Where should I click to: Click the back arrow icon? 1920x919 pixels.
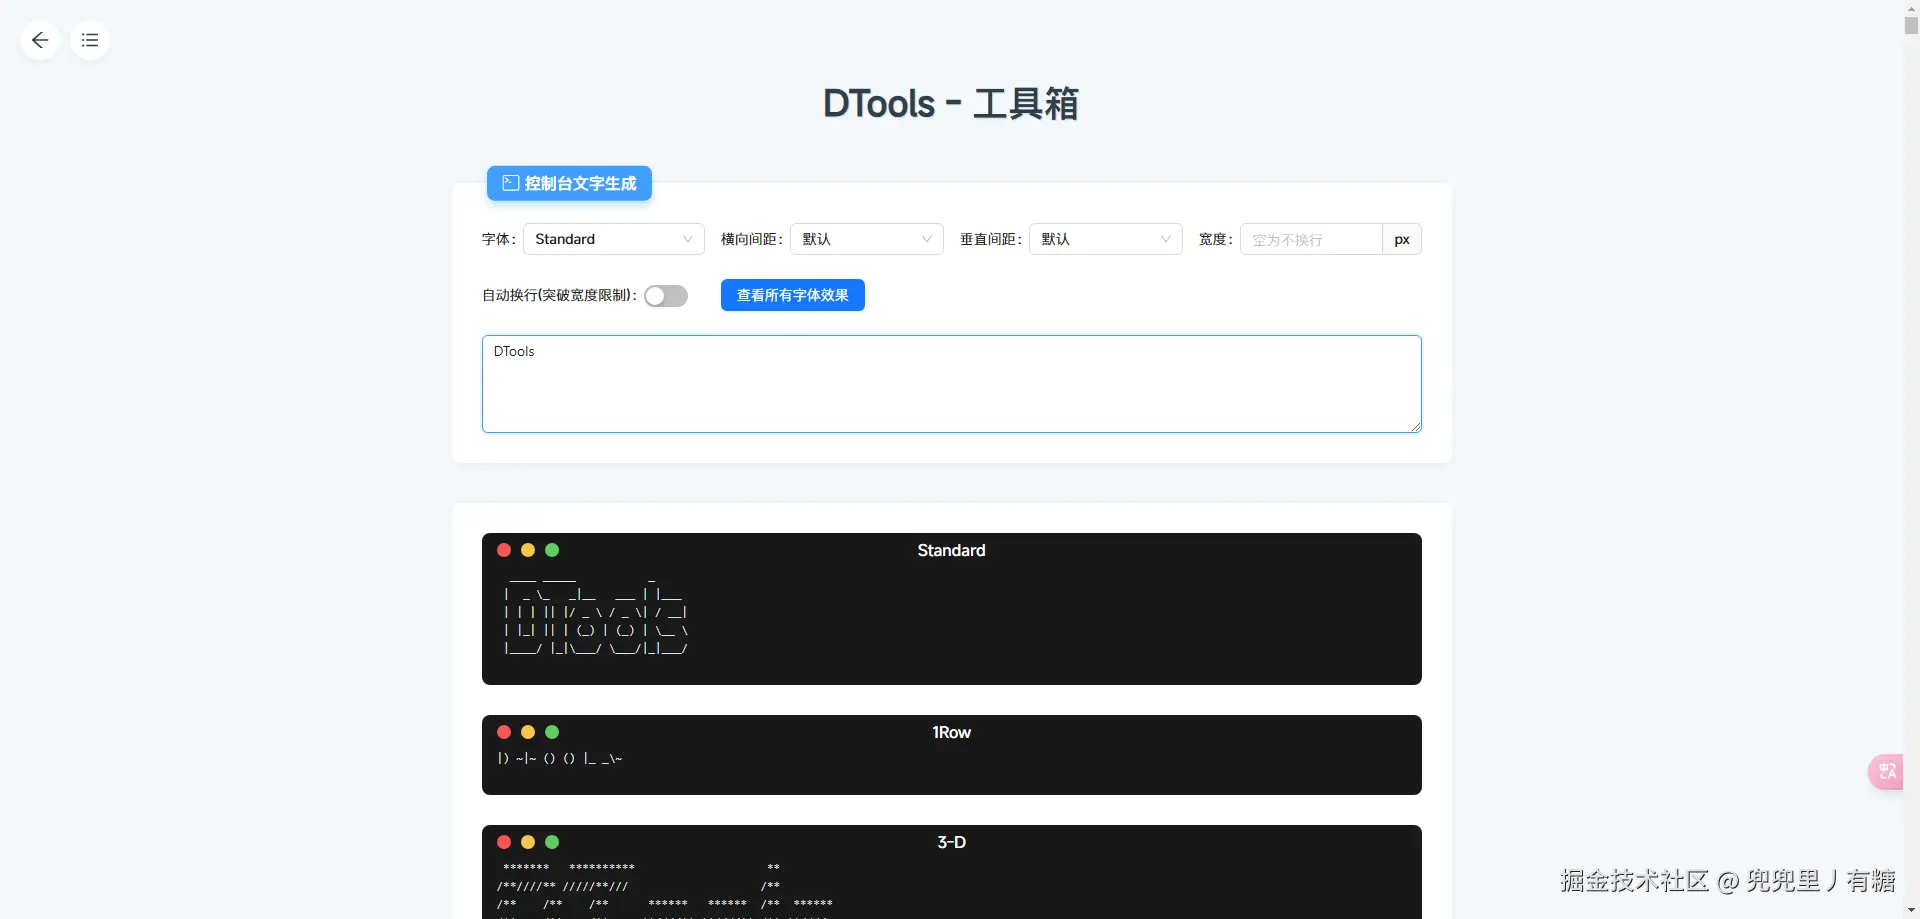point(40,40)
